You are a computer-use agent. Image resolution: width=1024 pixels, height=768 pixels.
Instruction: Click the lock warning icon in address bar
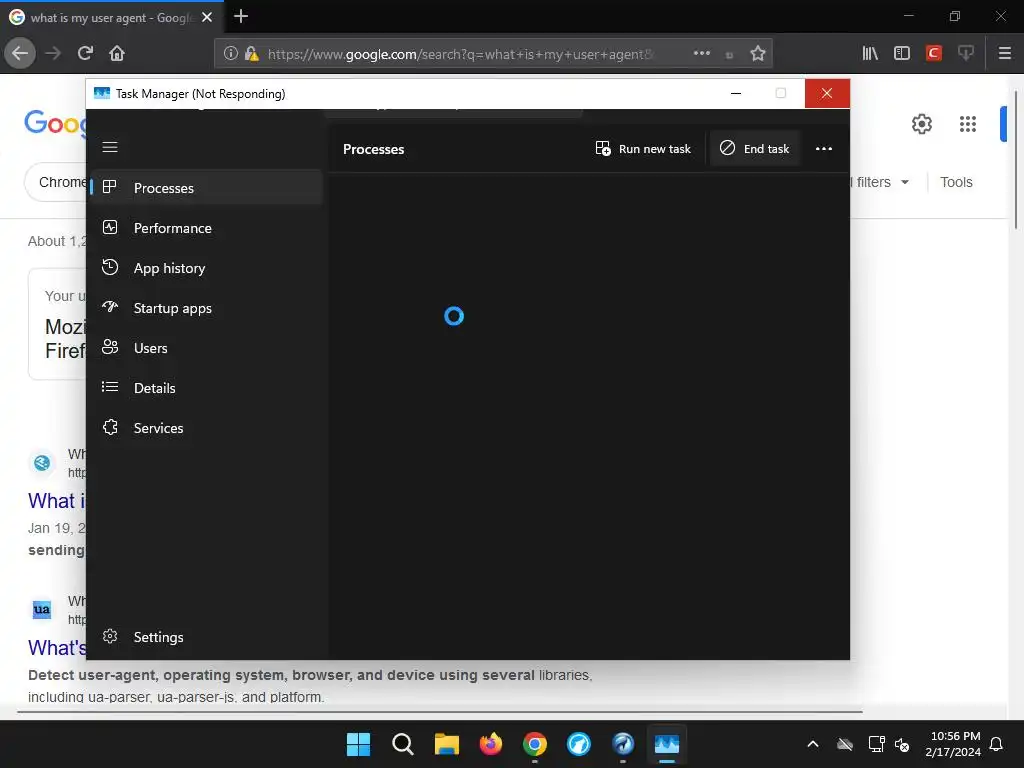[x=251, y=54]
